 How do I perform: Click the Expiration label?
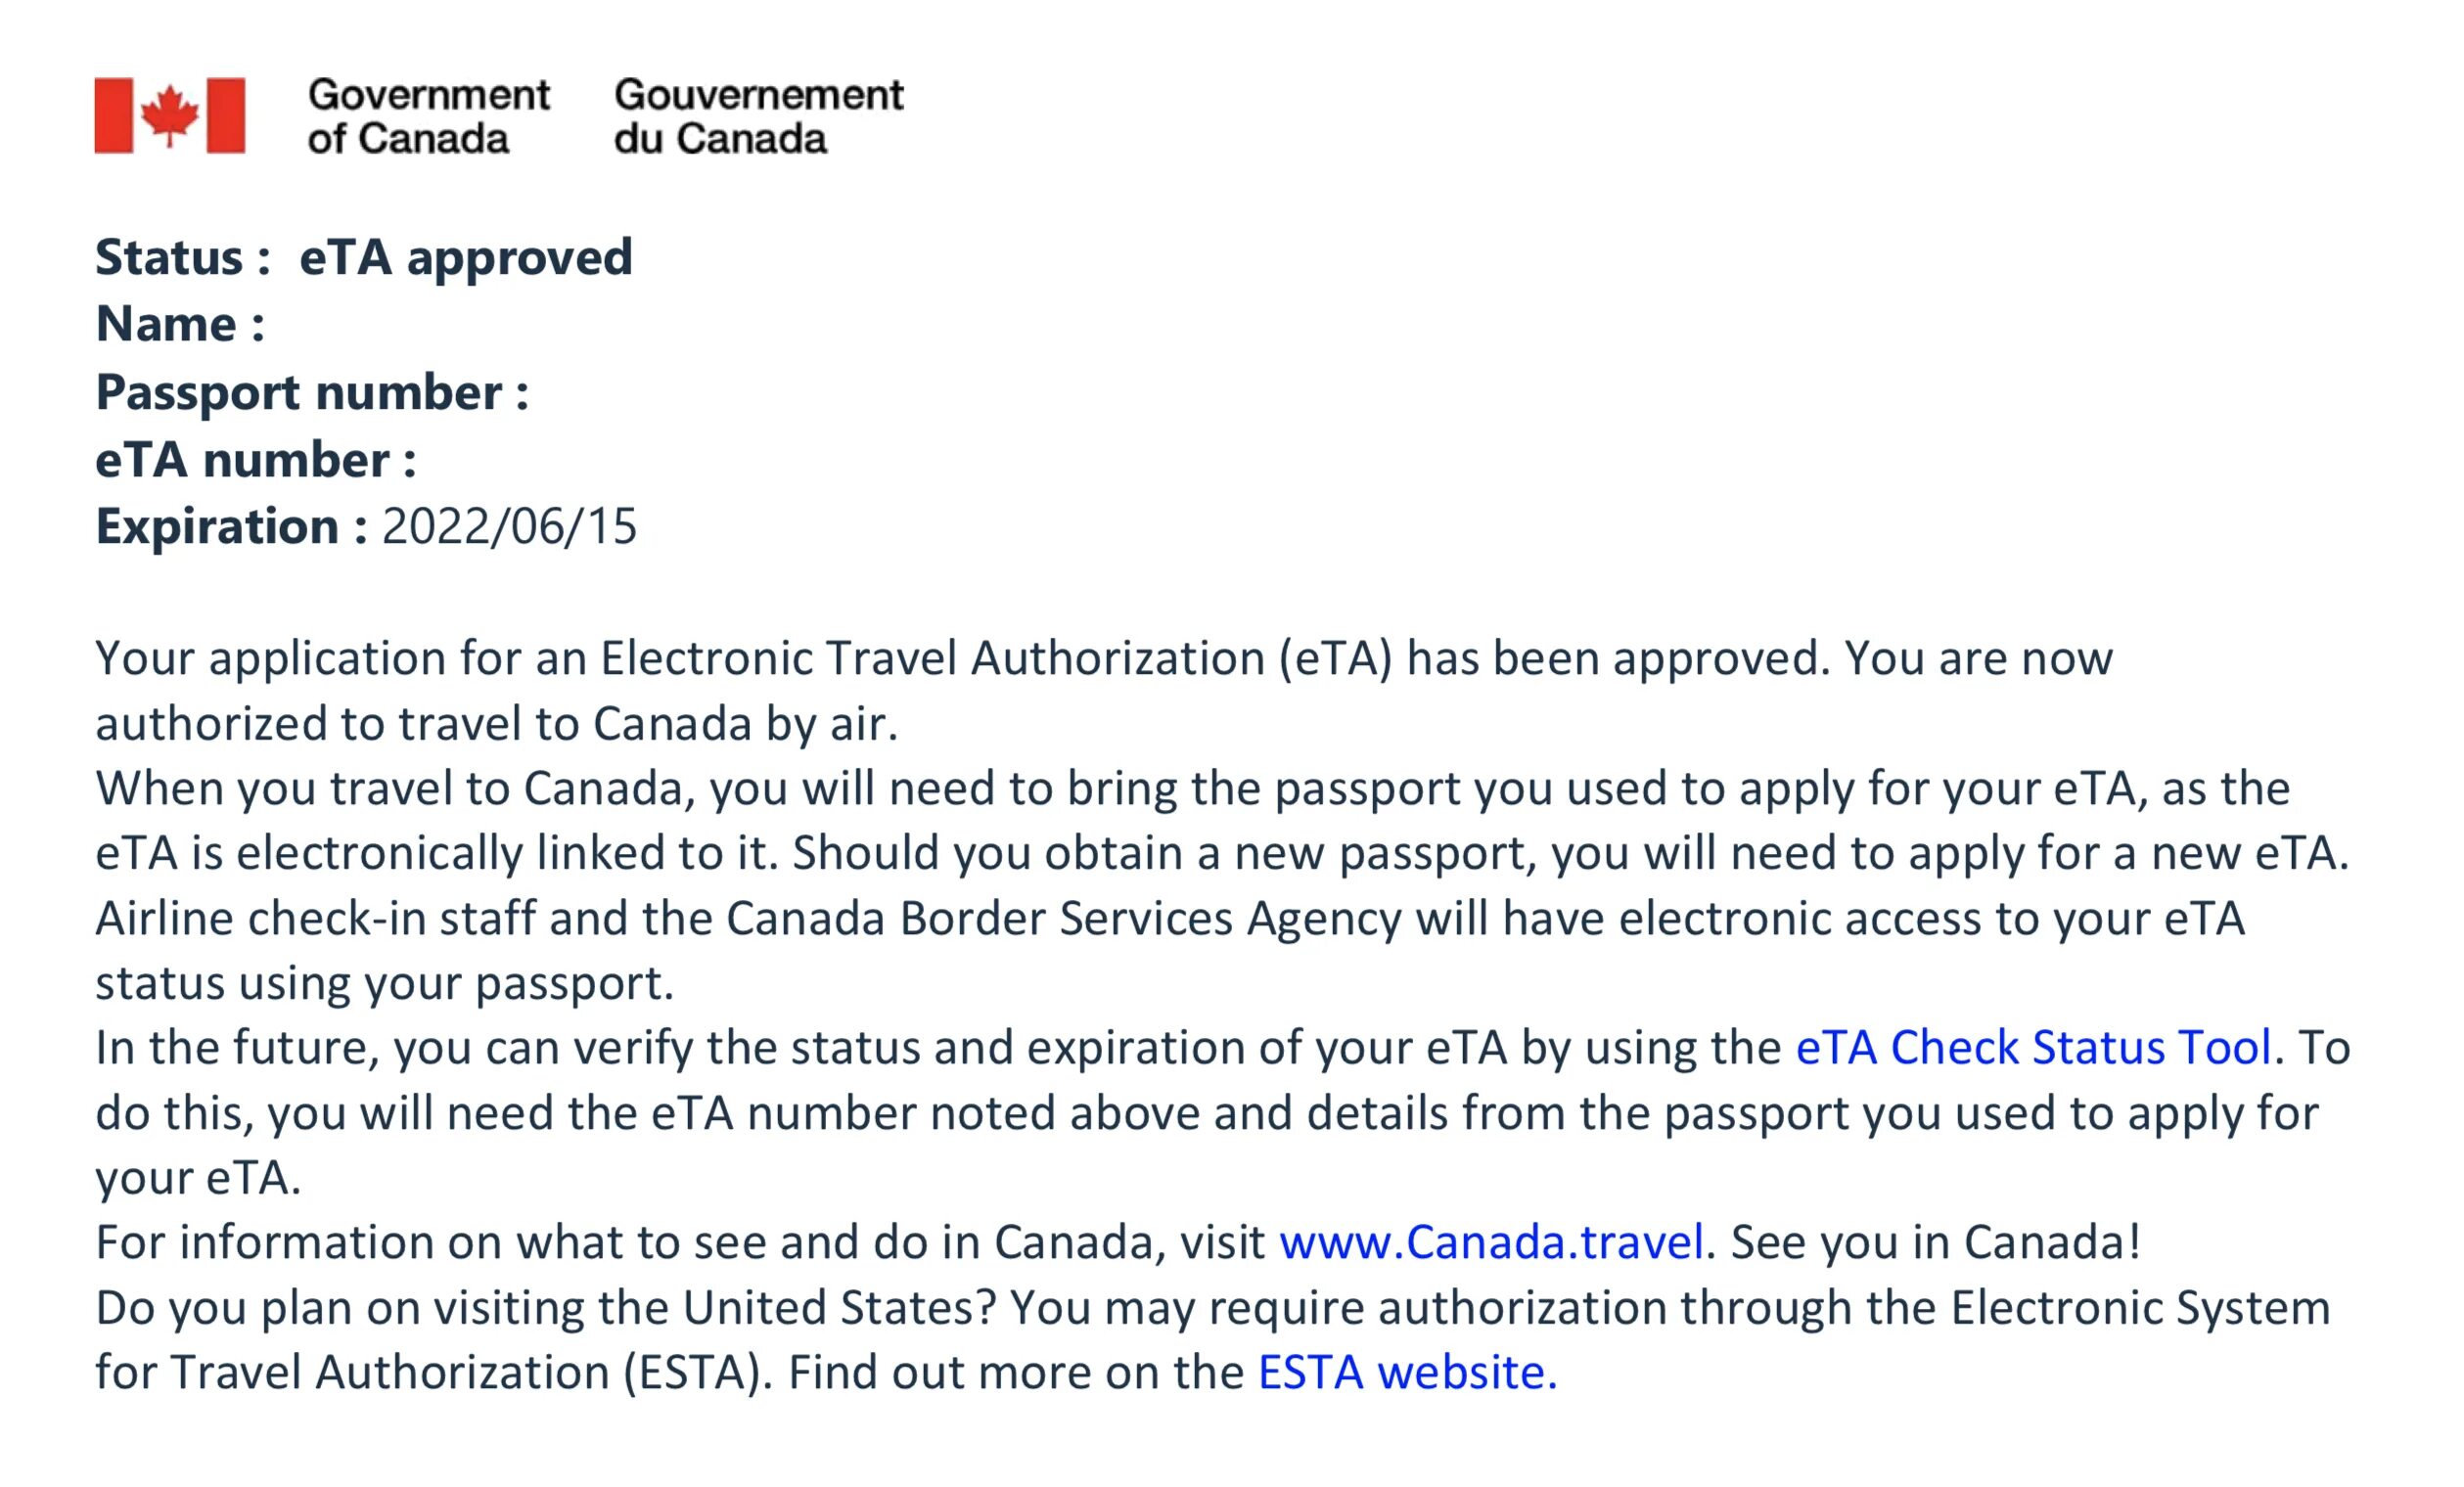[231, 527]
